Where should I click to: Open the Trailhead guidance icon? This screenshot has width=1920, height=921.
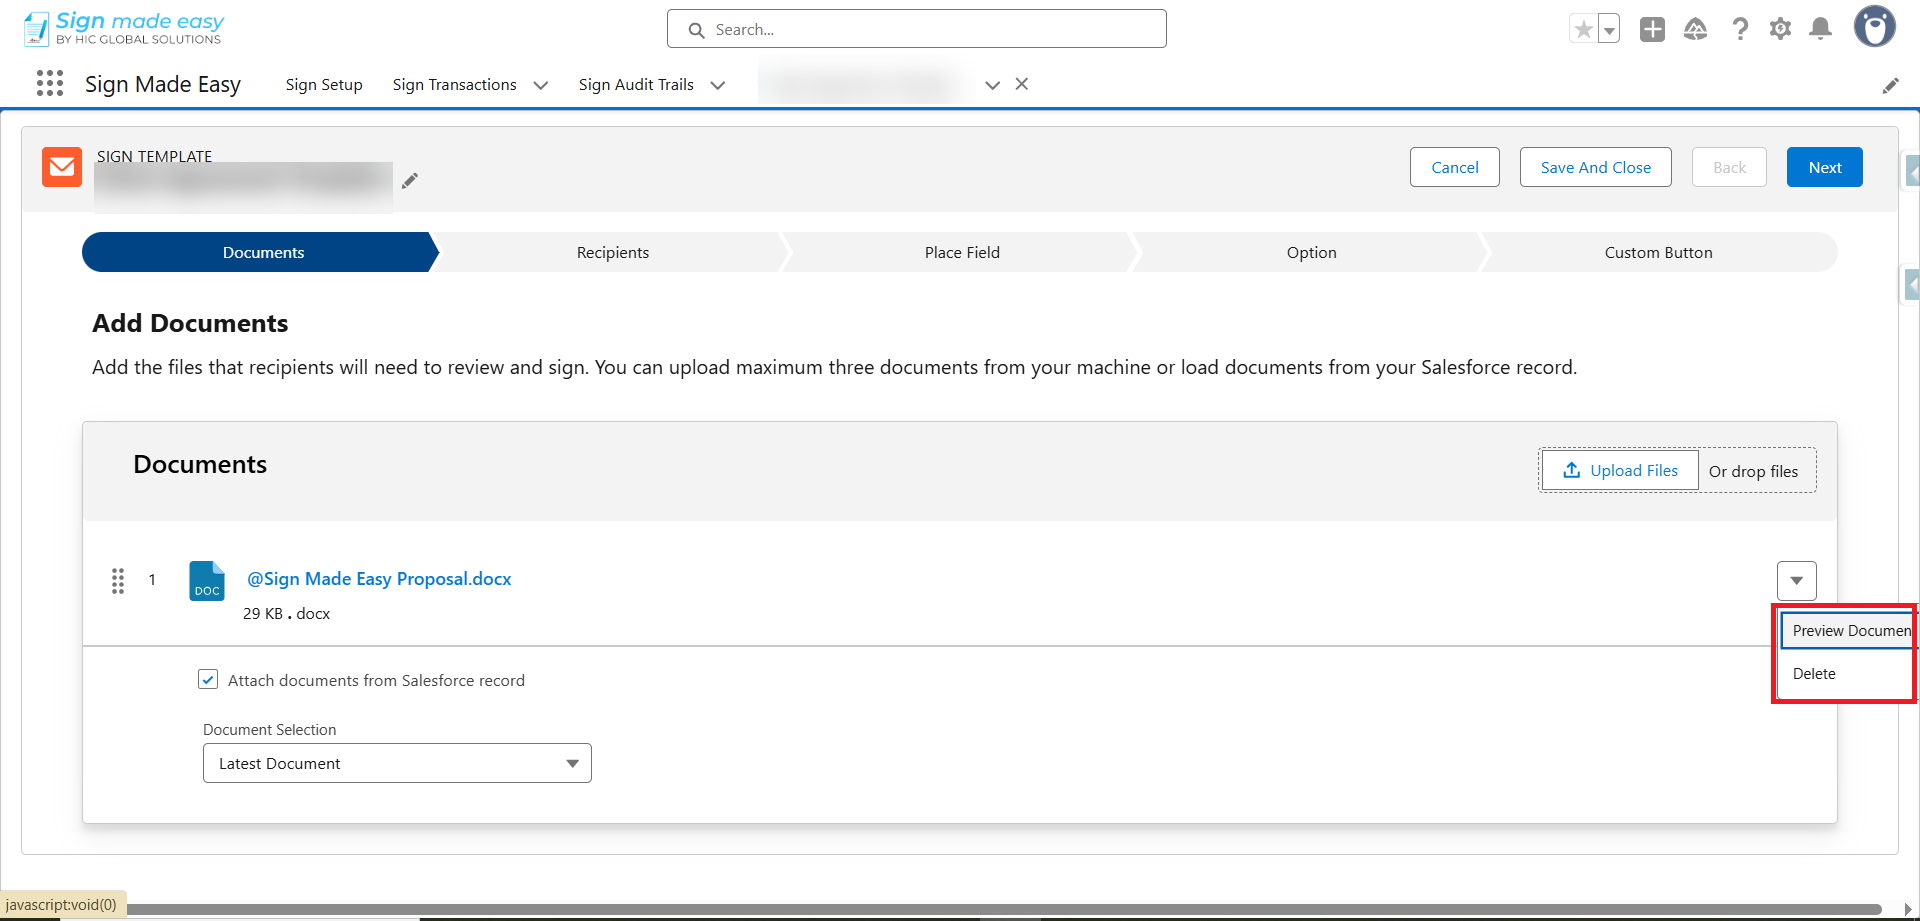coord(1695,29)
